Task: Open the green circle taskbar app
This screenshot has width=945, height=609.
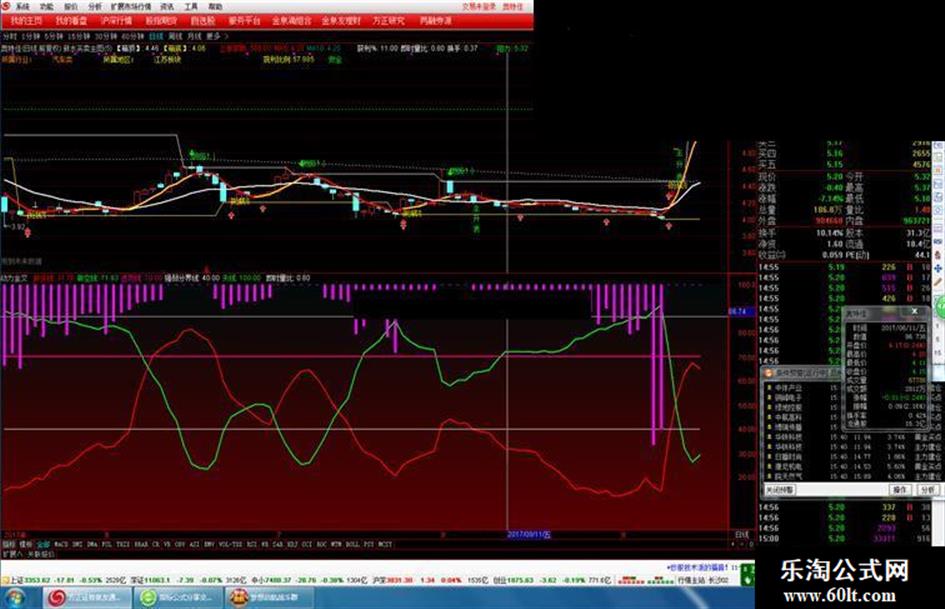Action: pyautogui.click(x=178, y=598)
